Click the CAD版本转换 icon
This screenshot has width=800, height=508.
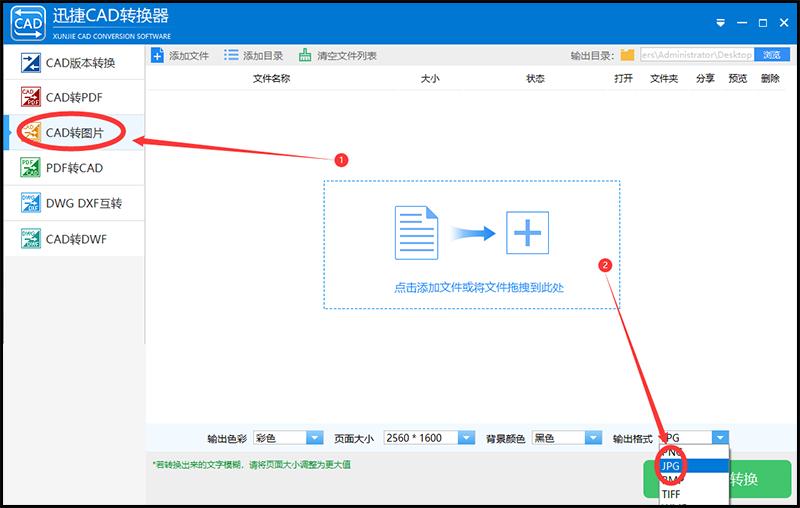[x=31, y=62]
